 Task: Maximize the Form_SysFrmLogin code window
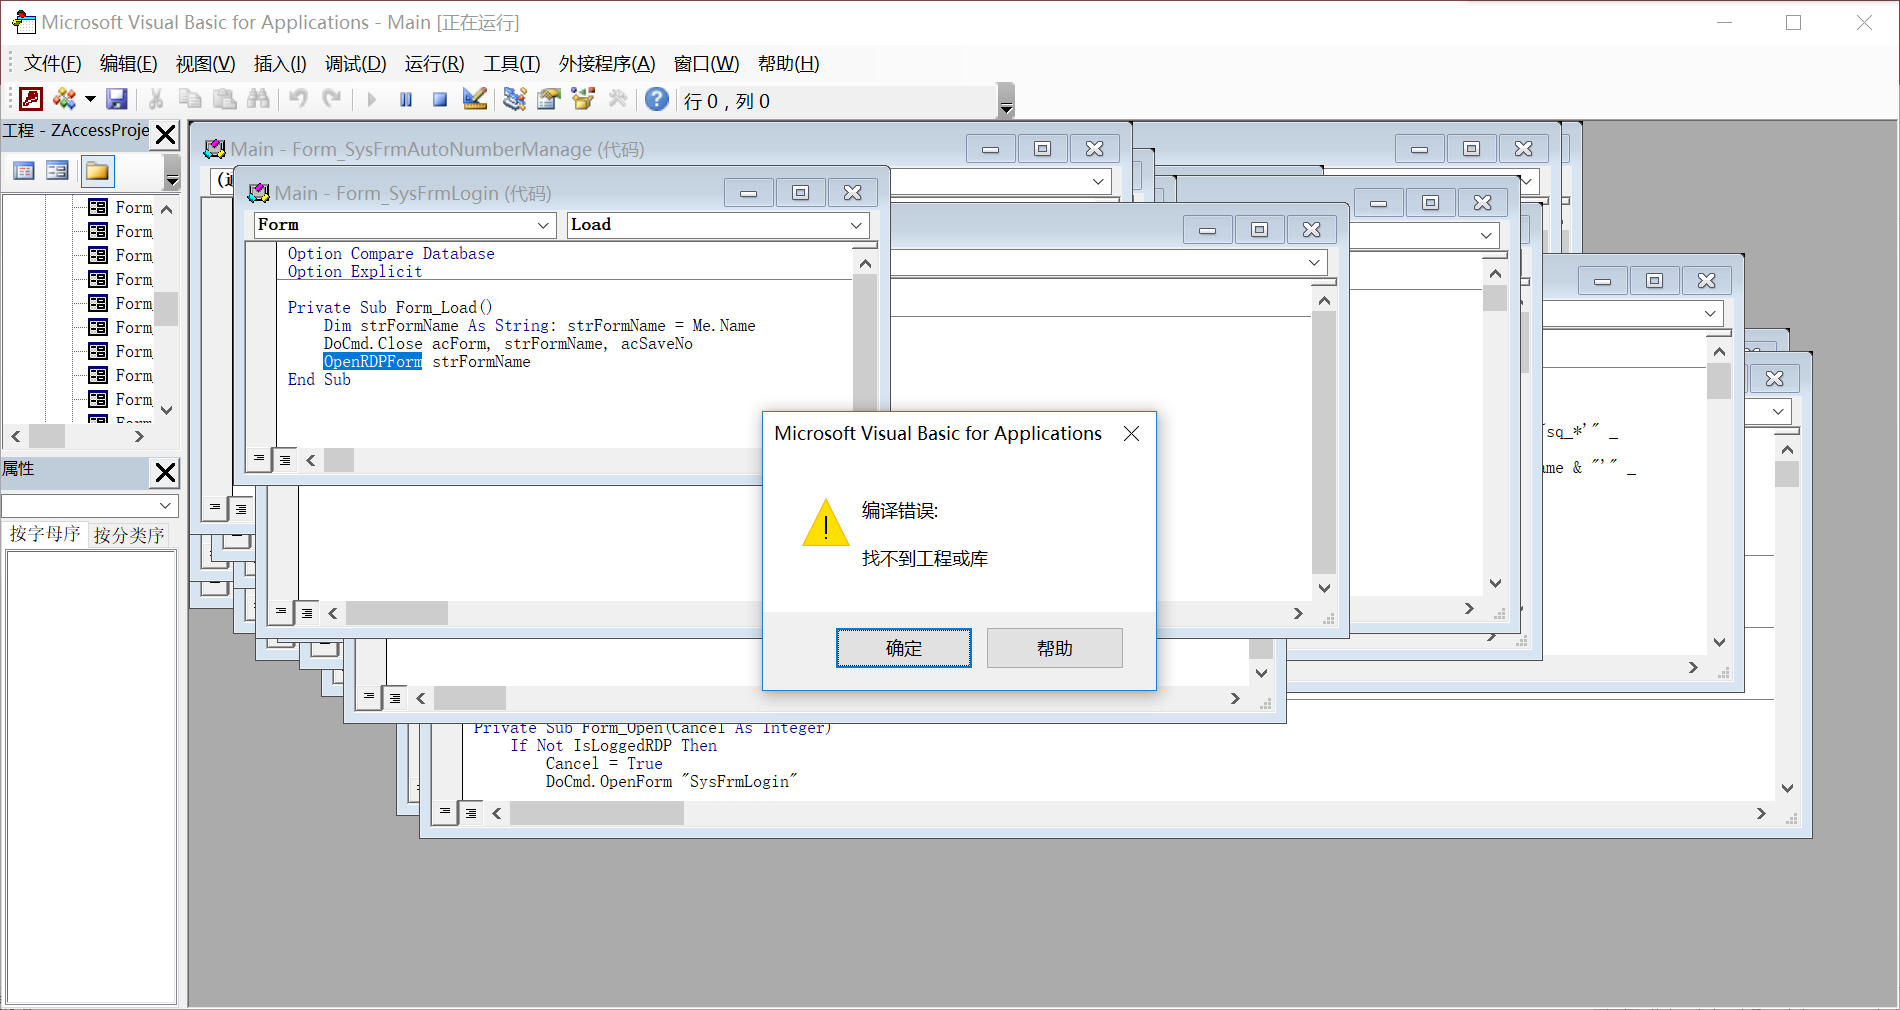click(x=801, y=193)
